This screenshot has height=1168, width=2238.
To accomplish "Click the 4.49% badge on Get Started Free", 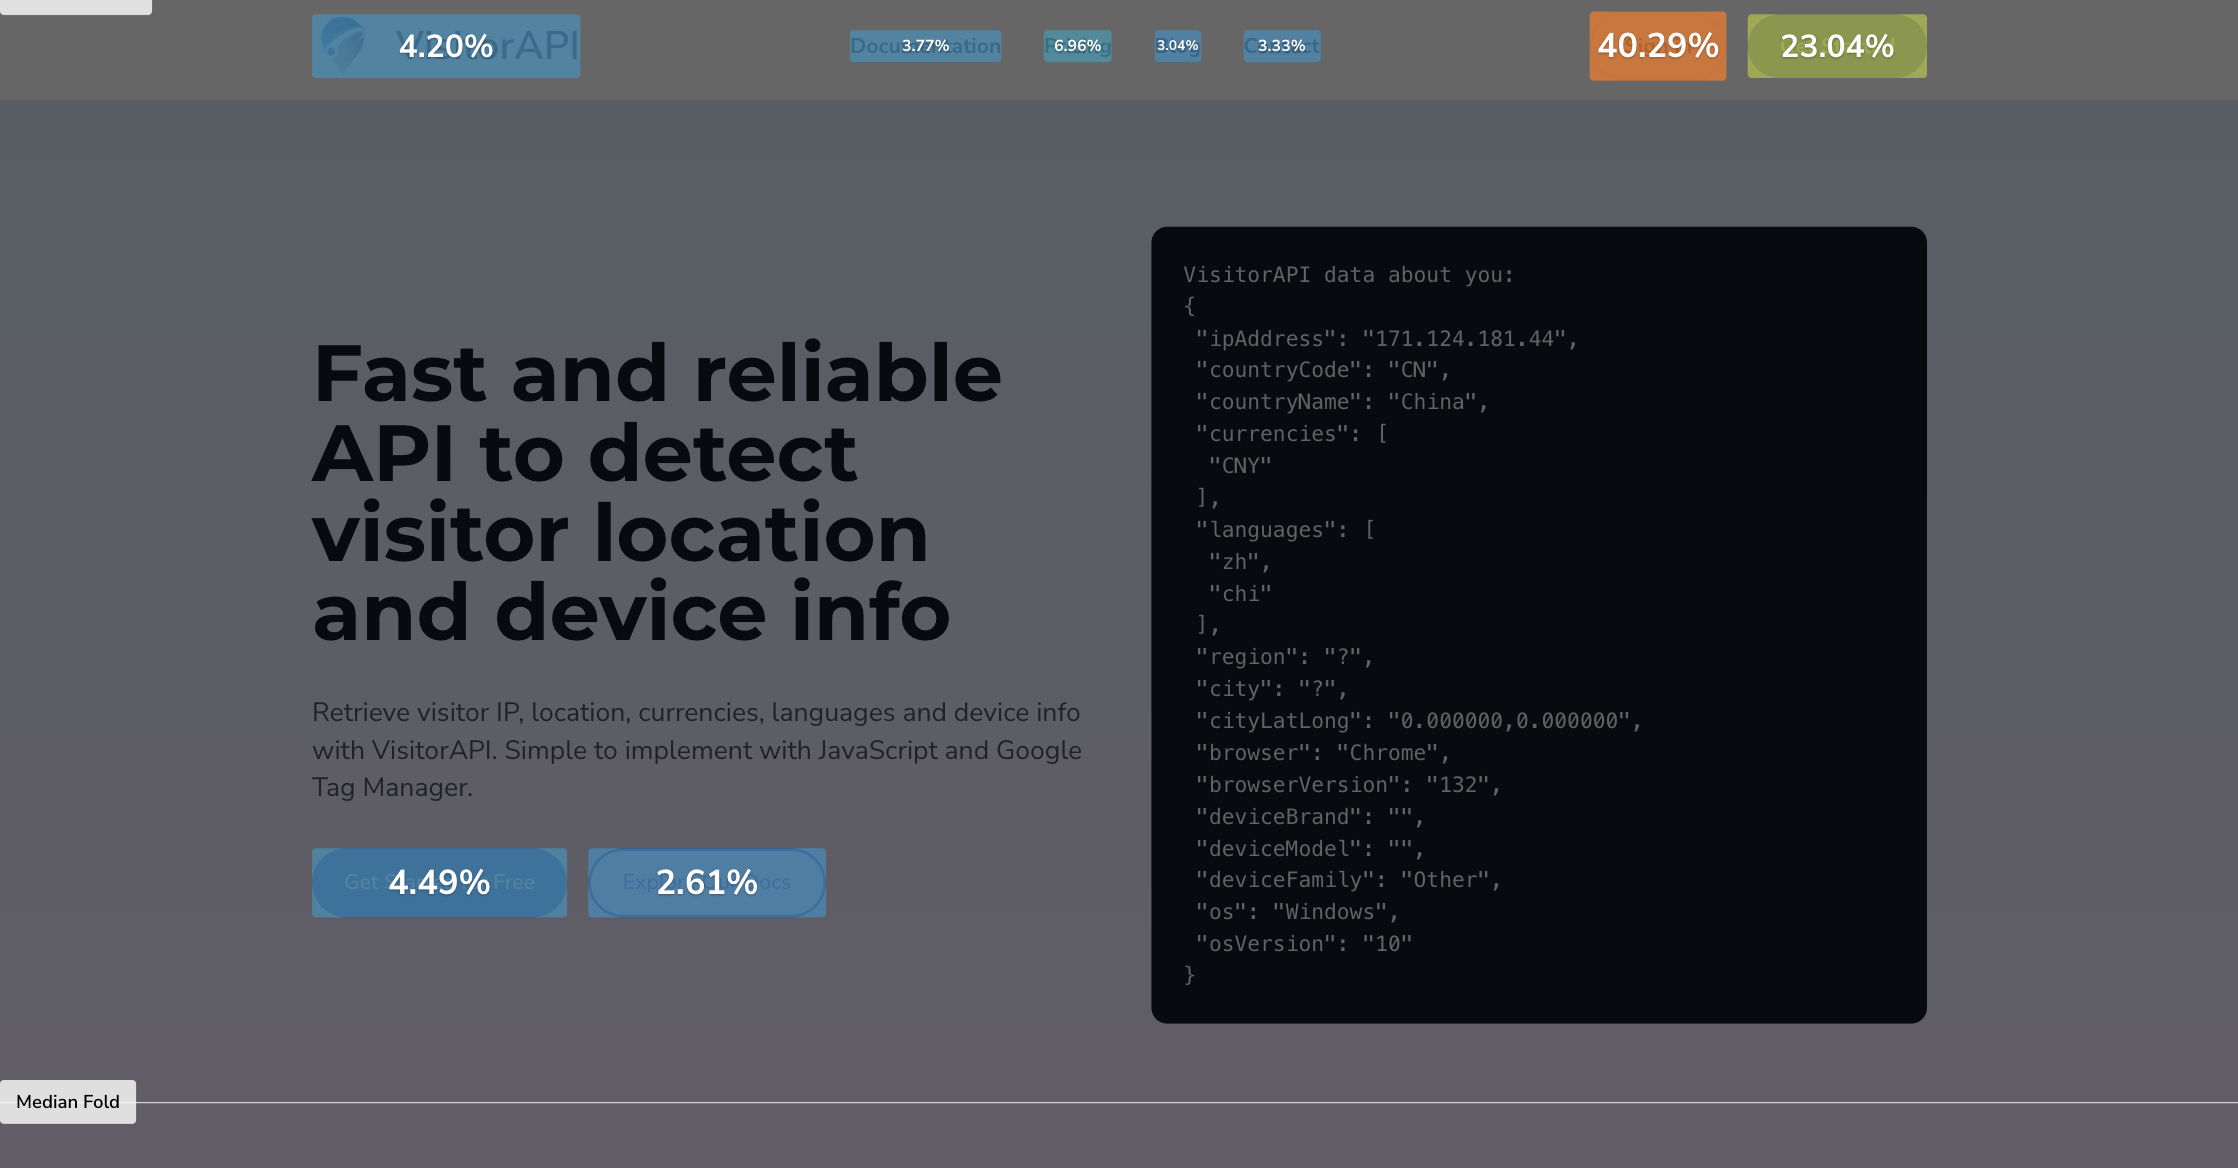I will tap(439, 882).
